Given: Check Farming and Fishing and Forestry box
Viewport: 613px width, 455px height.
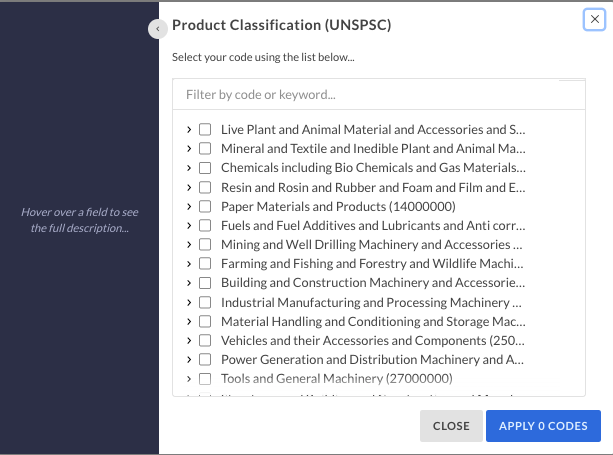Looking at the screenshot, I should tap(205, 263).
